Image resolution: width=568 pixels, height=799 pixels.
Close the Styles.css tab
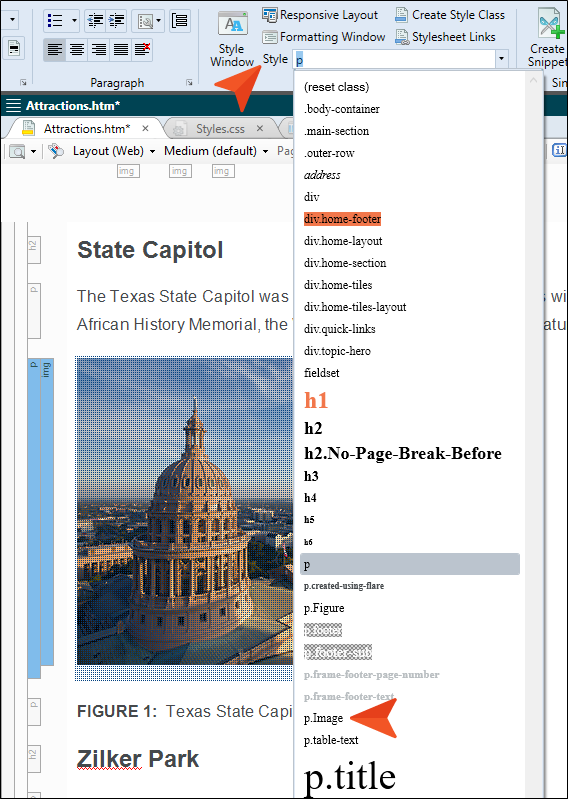pos(260,128)
